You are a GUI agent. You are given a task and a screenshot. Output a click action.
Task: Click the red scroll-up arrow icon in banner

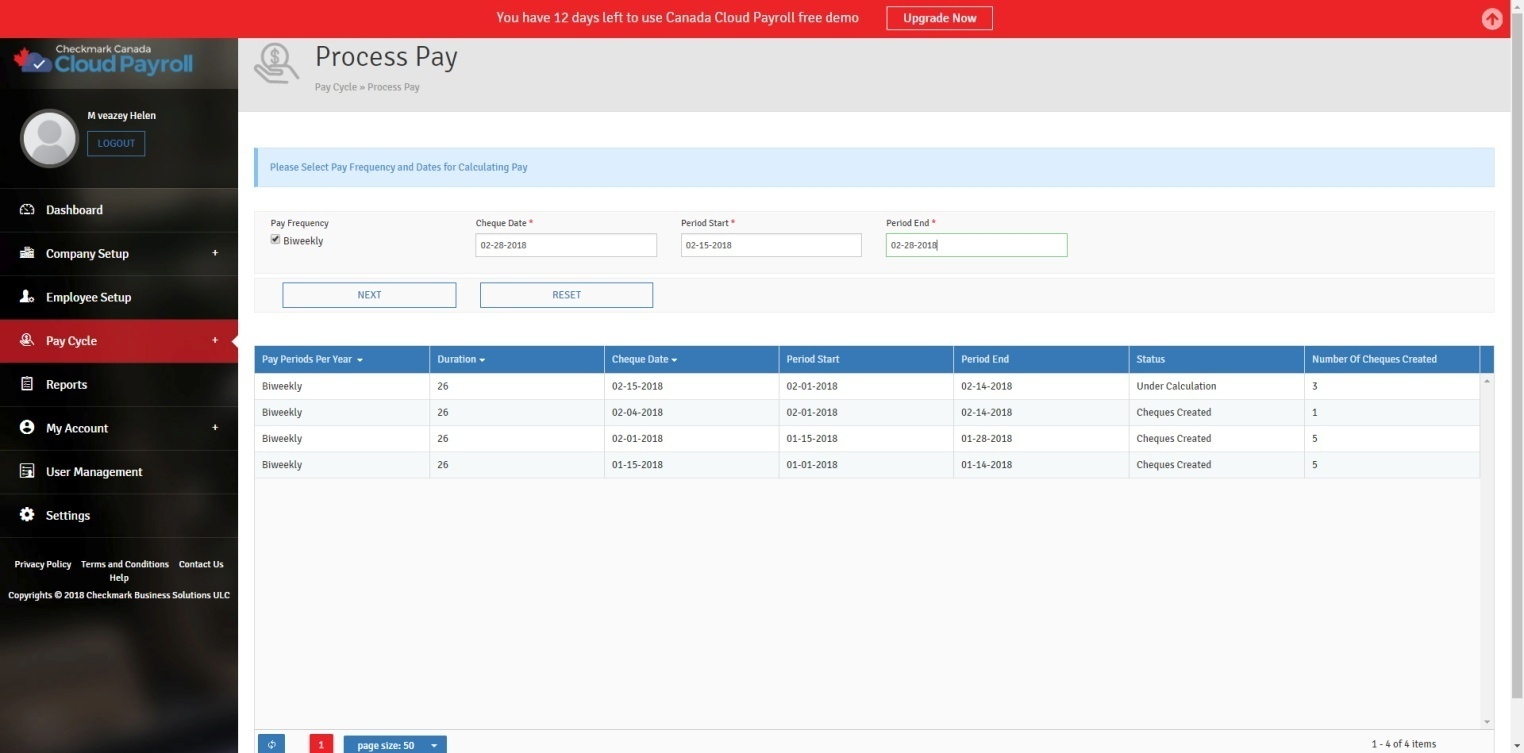tap(1491, 19)
